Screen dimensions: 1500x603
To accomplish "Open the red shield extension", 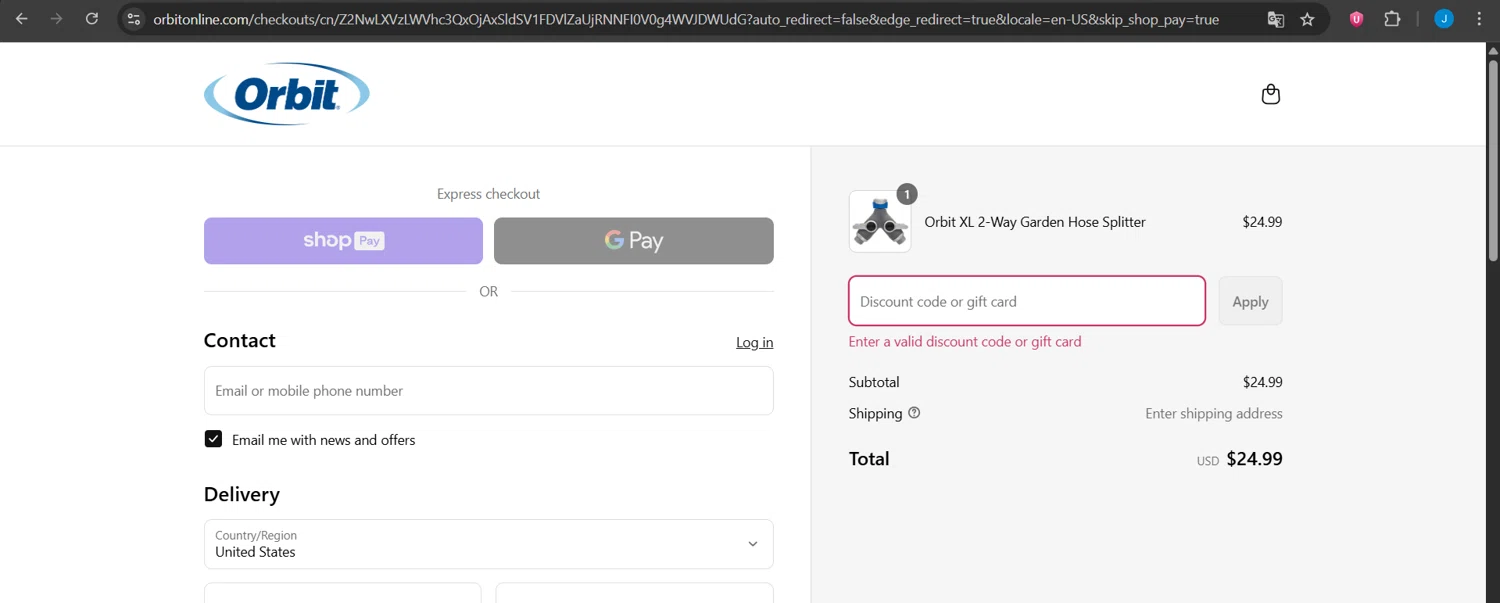I will coord(1356,19).
